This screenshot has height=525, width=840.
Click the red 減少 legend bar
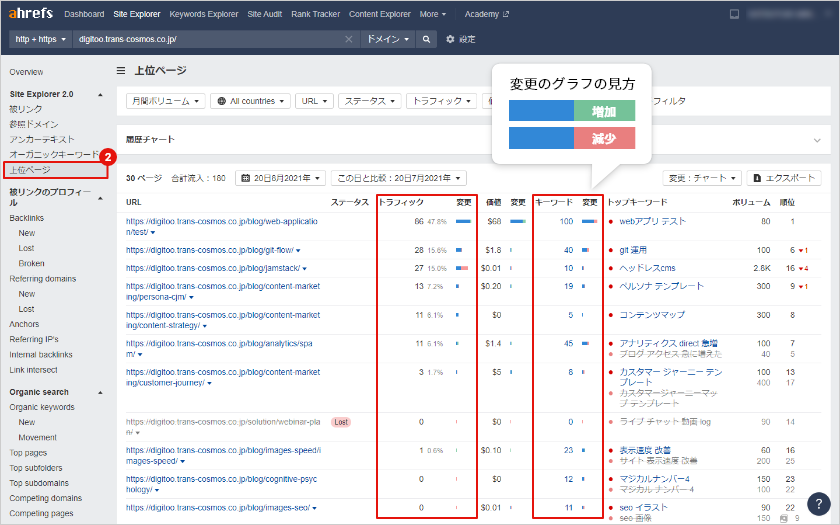point(604,138)
